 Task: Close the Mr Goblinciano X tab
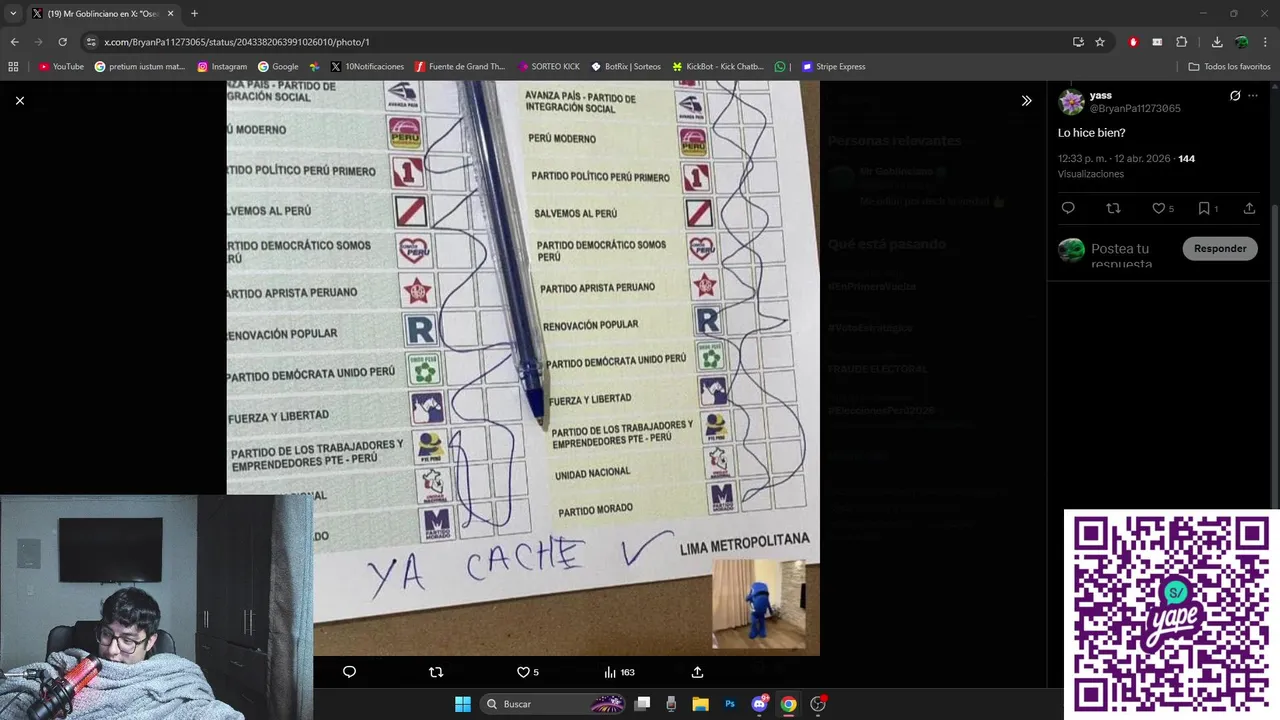coord(170,13)
